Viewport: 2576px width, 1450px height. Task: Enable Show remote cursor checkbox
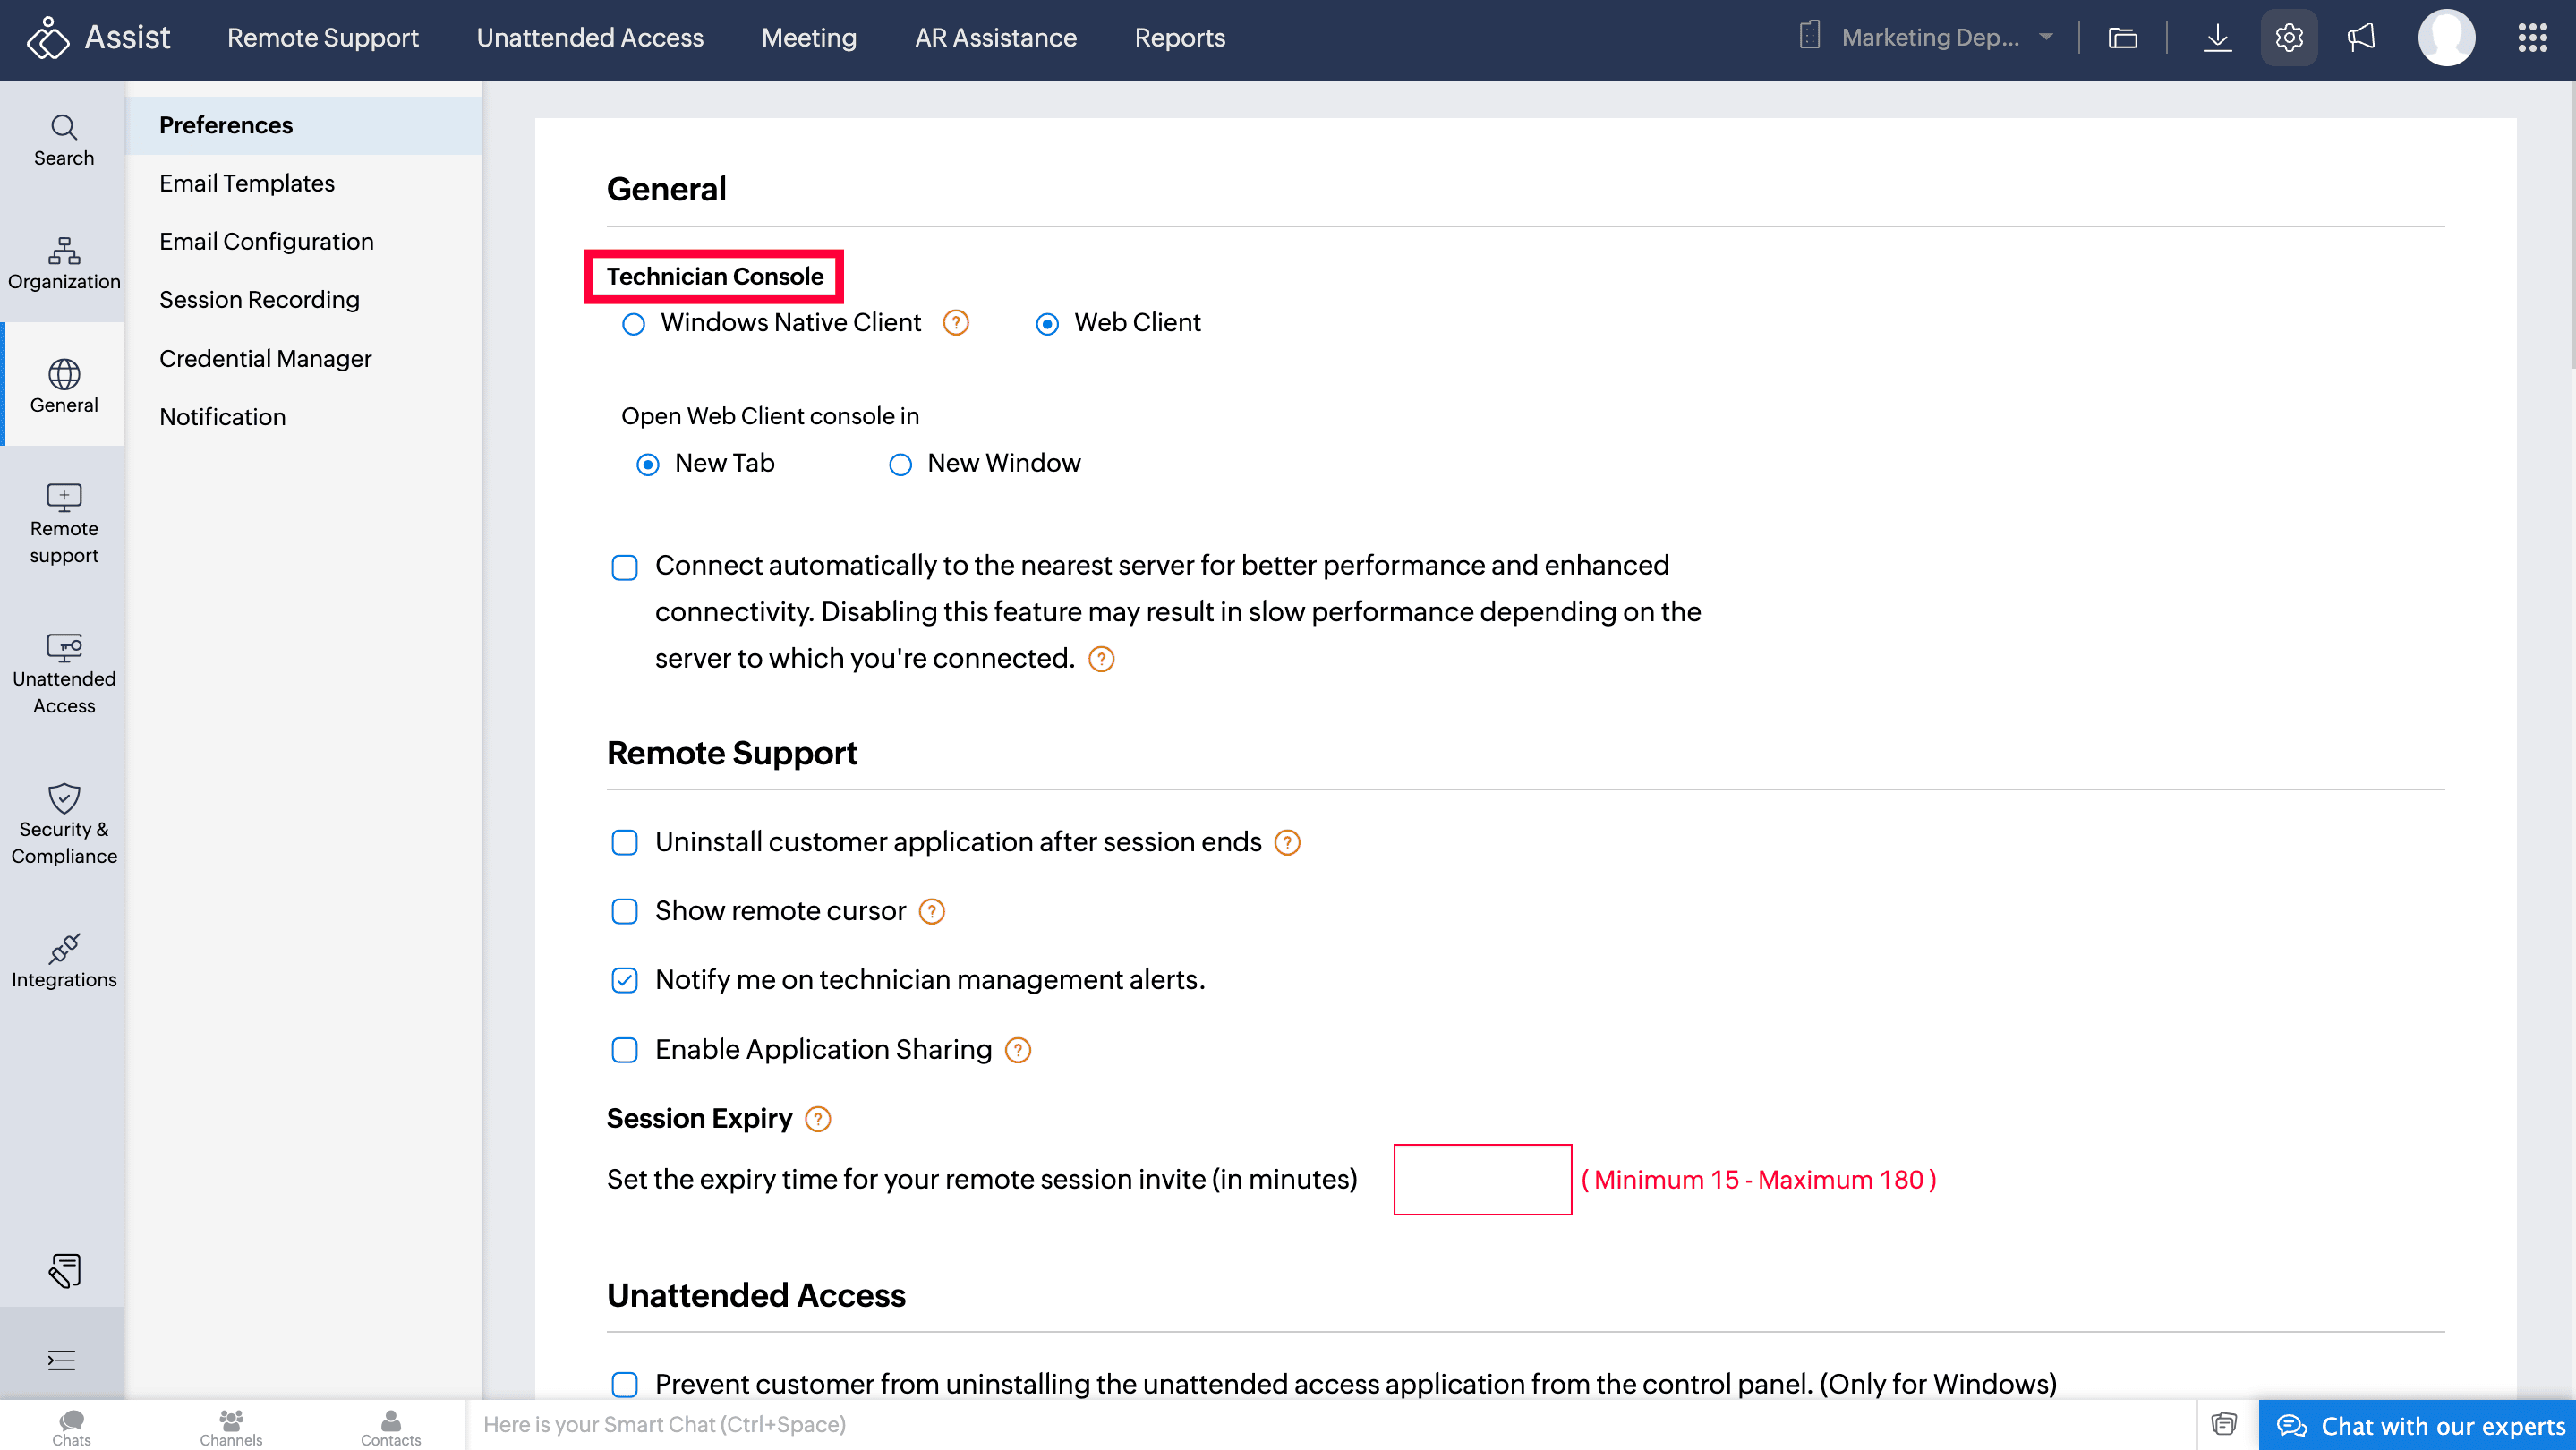624,911
